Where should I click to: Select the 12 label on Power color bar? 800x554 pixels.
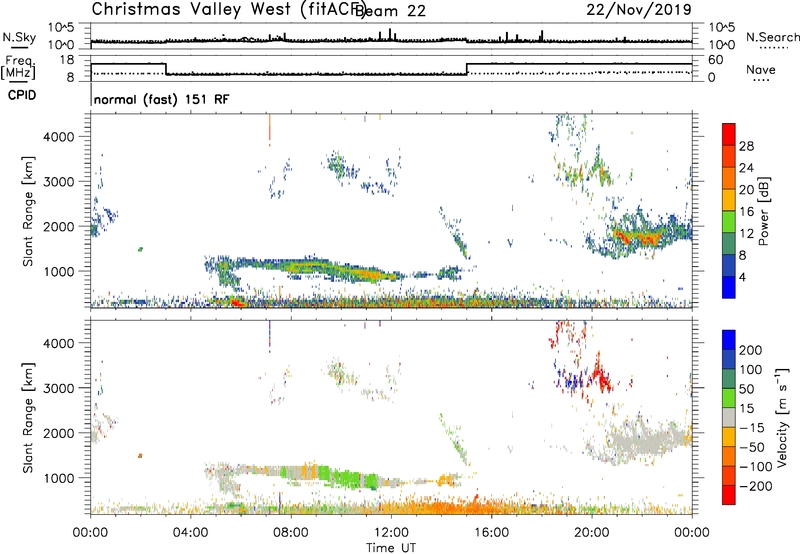click(x=746, y=233)
